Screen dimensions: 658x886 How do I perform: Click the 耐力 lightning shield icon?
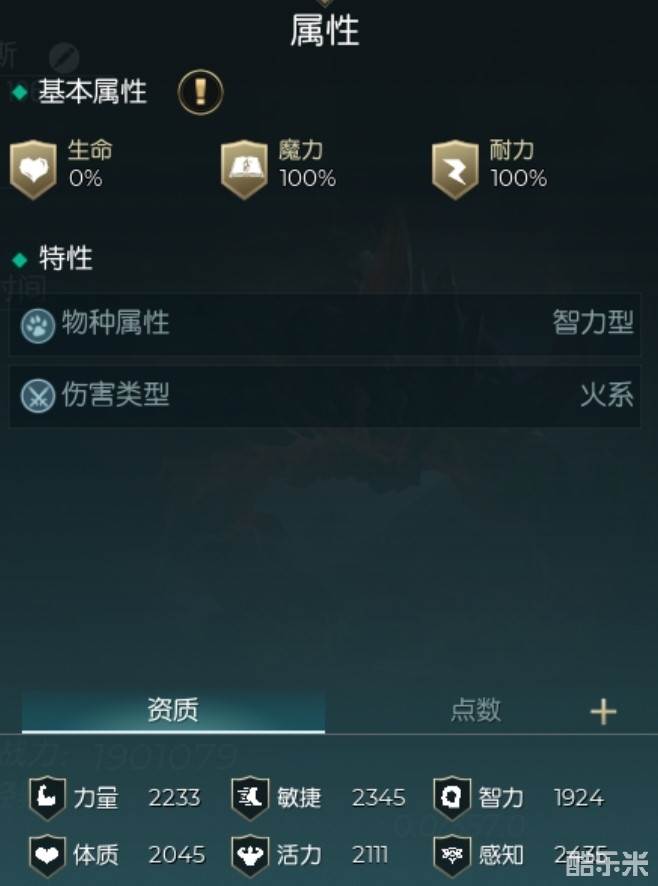click(x=455, y=170)
